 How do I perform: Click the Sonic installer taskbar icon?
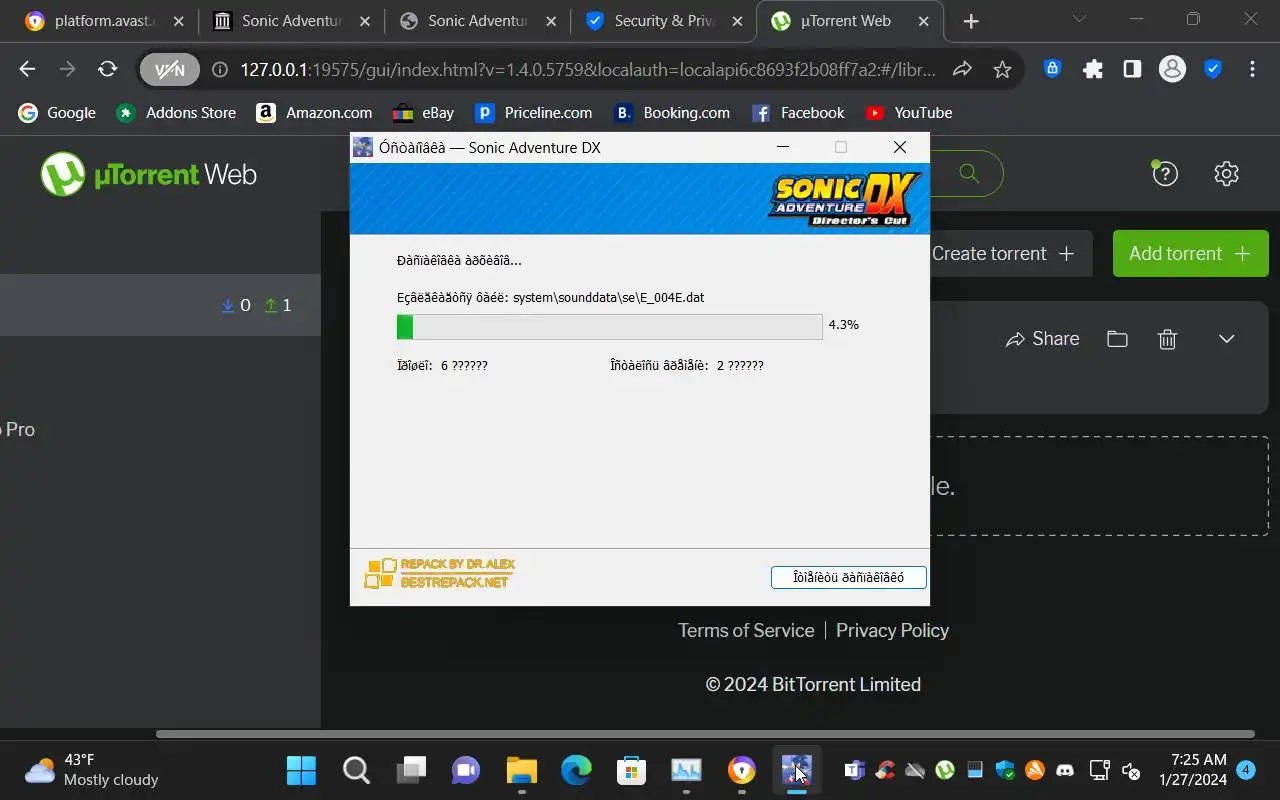(796, 770)
